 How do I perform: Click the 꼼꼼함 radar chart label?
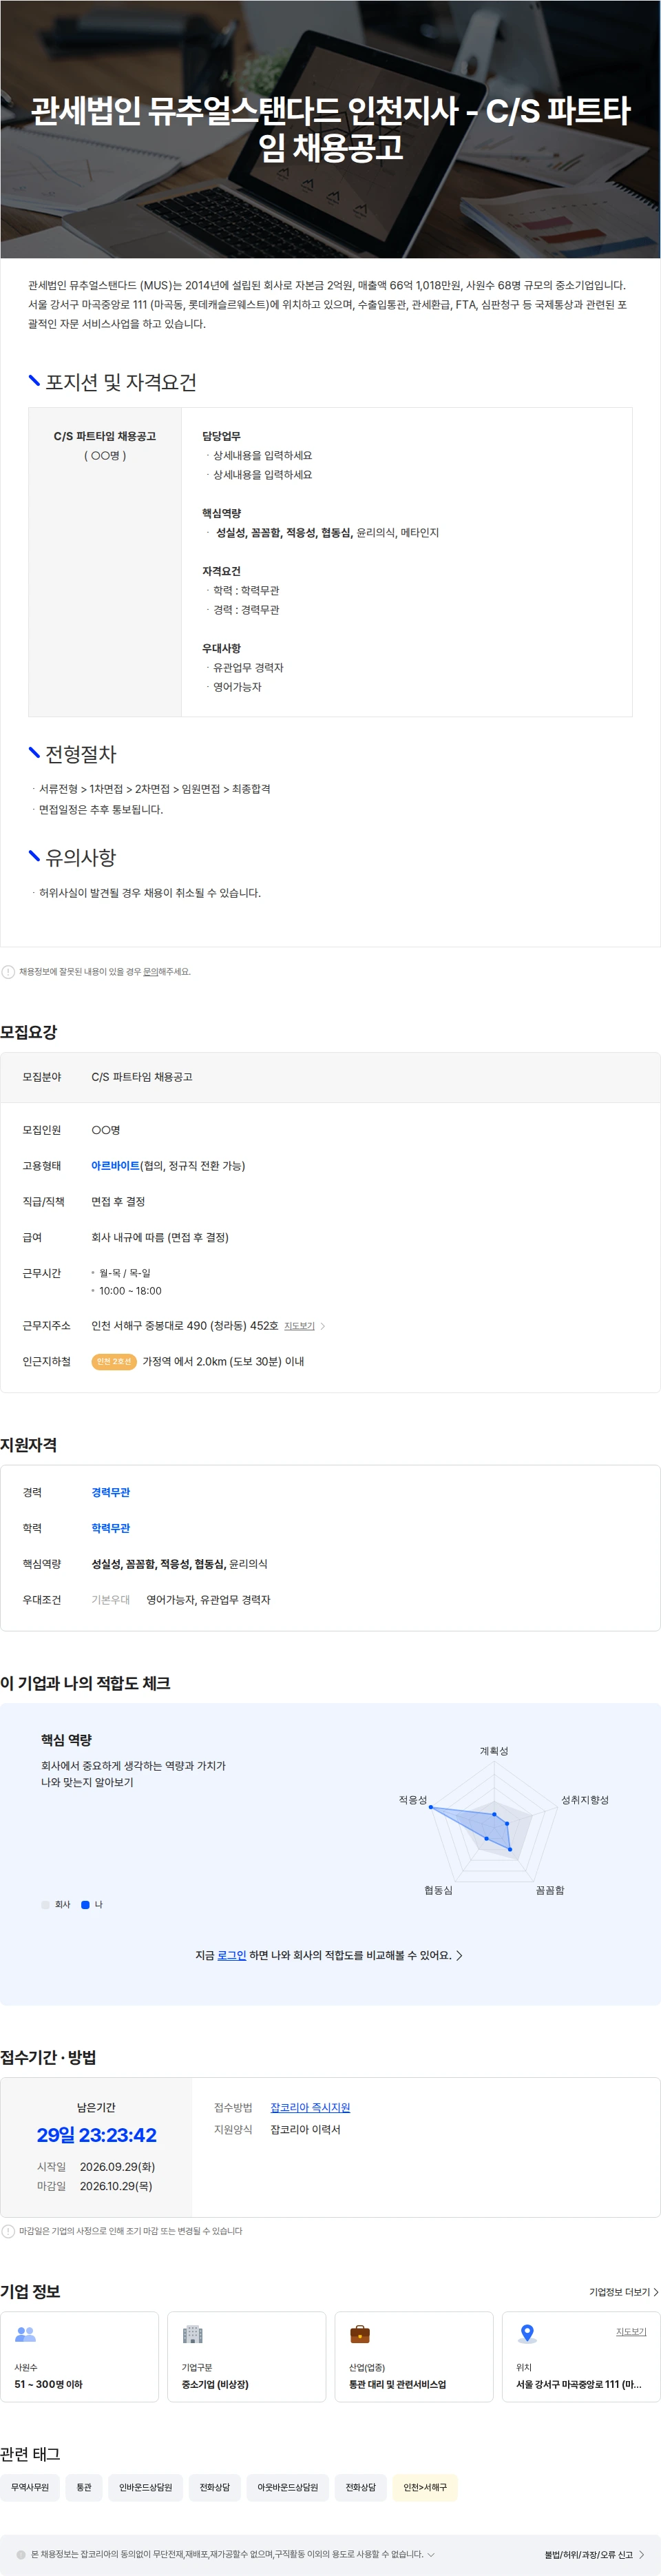550,1890
